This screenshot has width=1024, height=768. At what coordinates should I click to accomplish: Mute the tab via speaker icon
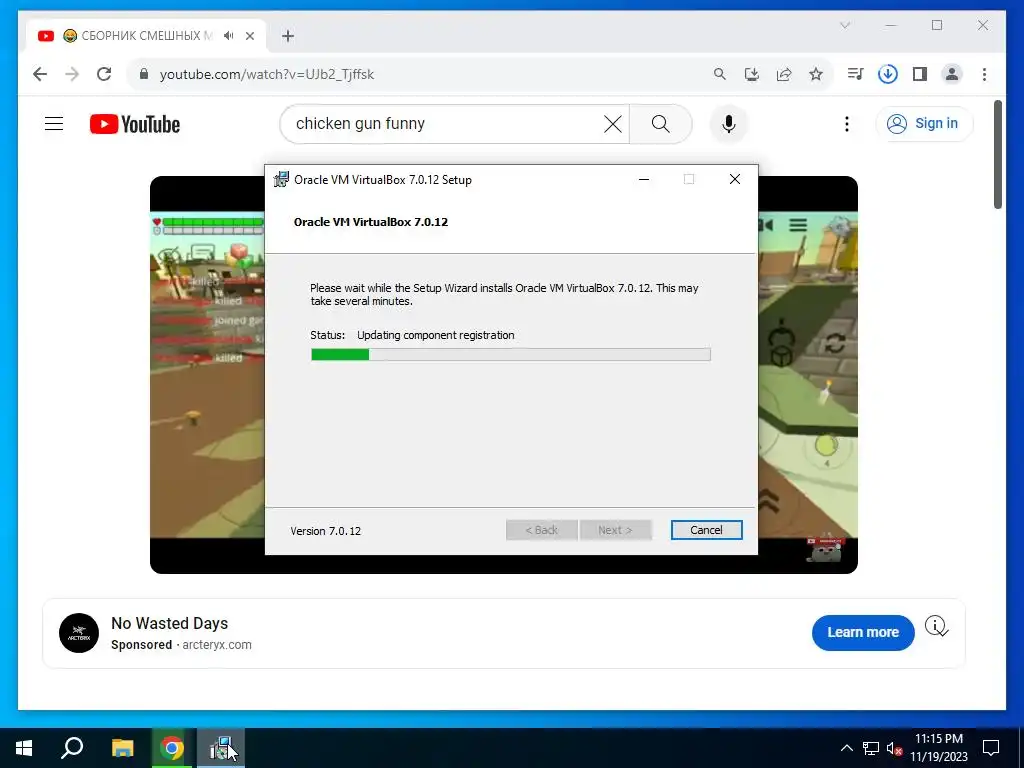pyautogui.click(x=229, y=36)
